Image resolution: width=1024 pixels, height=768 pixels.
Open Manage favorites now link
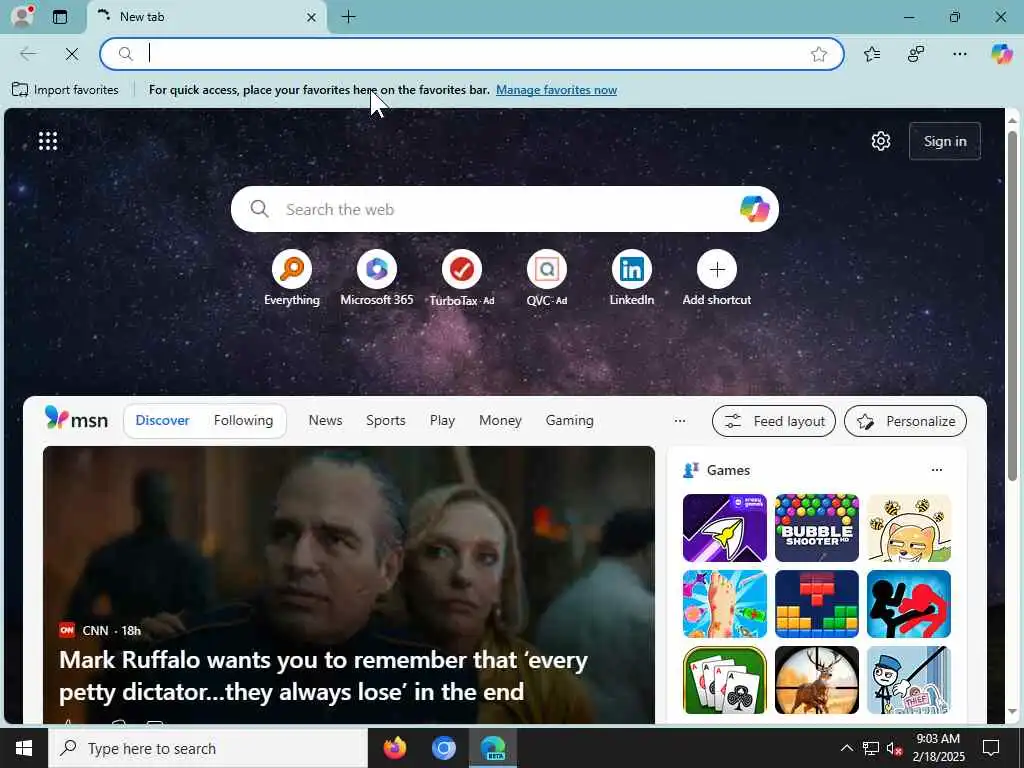[556, 89]
